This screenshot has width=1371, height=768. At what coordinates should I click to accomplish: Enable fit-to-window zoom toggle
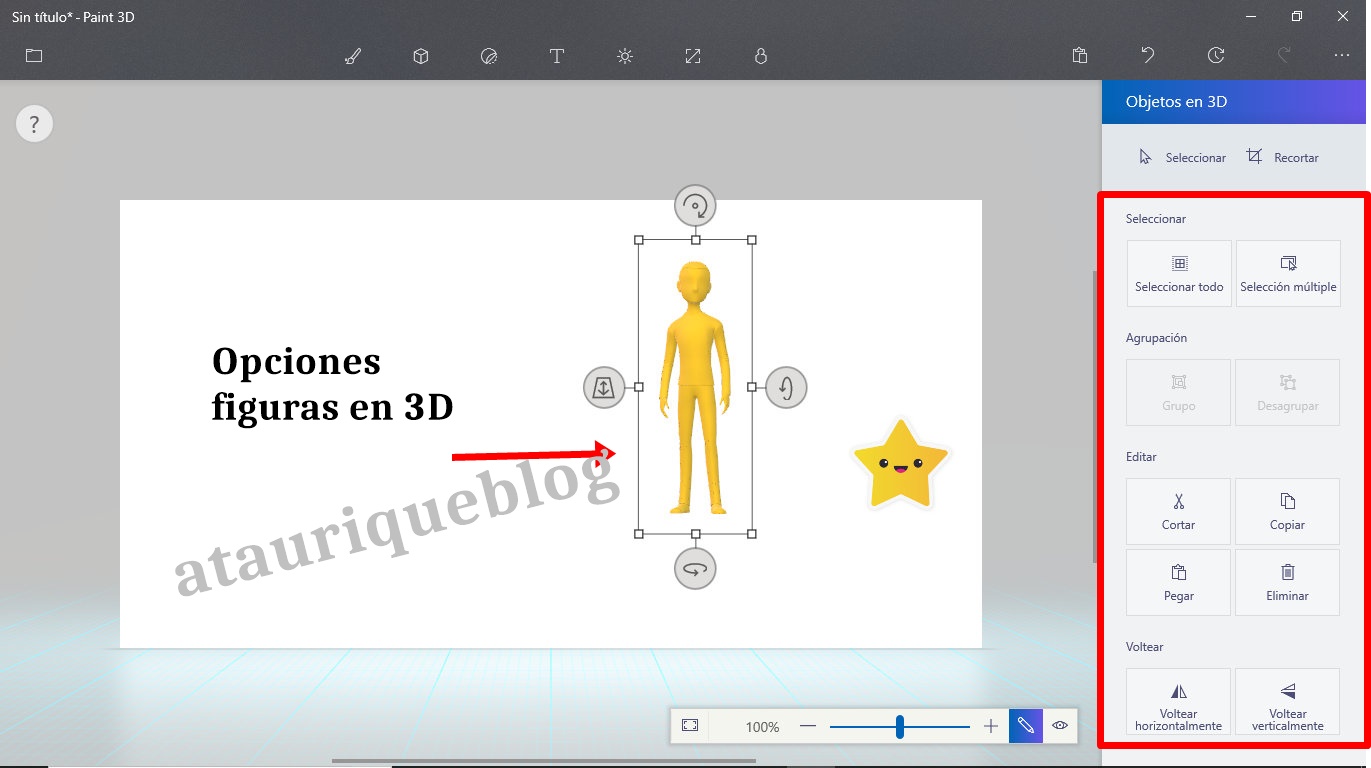coord(689,725)
